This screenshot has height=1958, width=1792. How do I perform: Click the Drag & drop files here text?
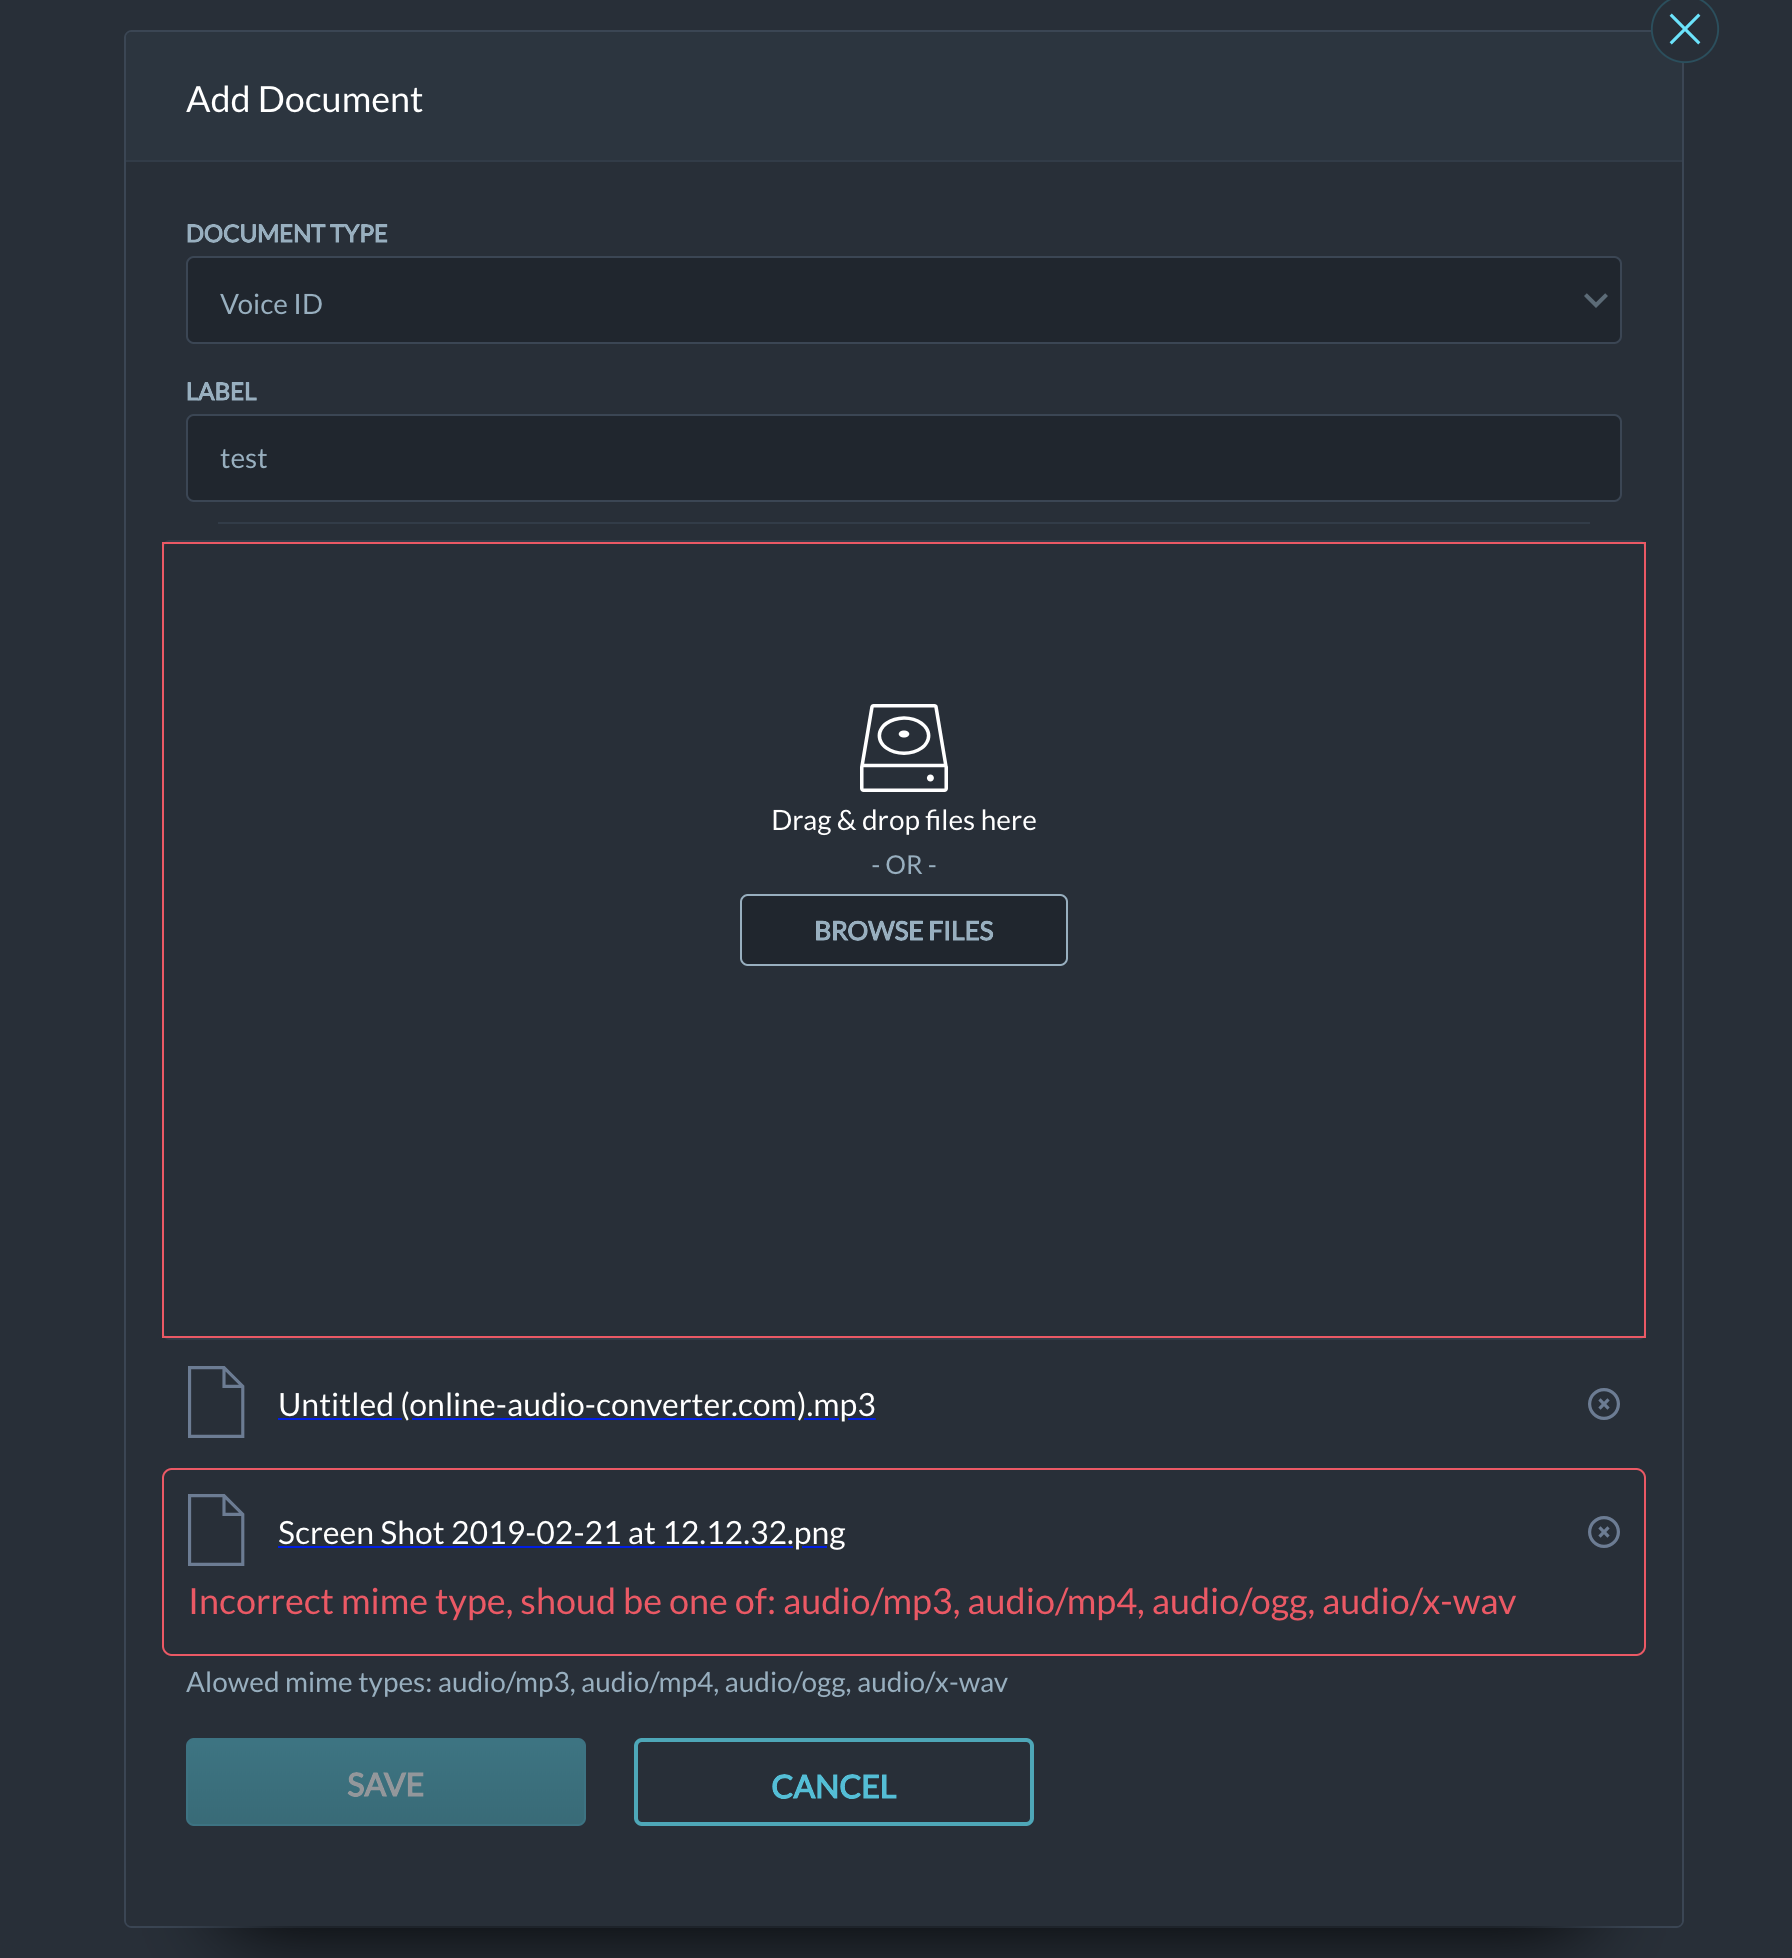(903, 821)
